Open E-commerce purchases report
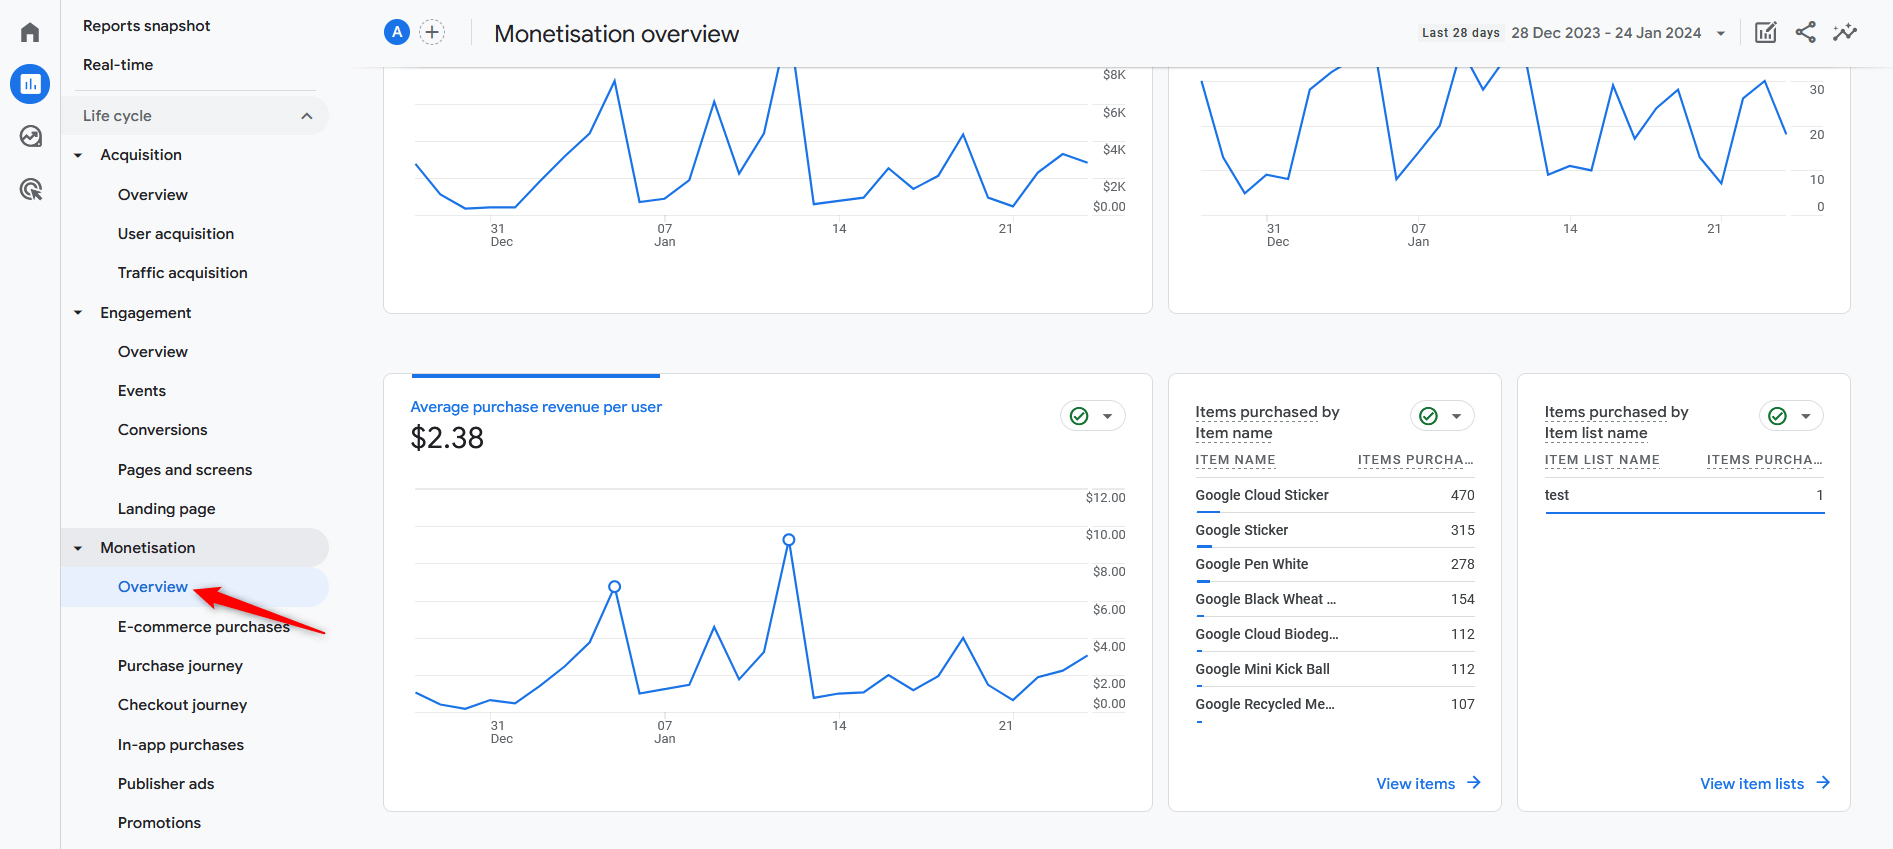1893x849 pixels. [204, 627]
